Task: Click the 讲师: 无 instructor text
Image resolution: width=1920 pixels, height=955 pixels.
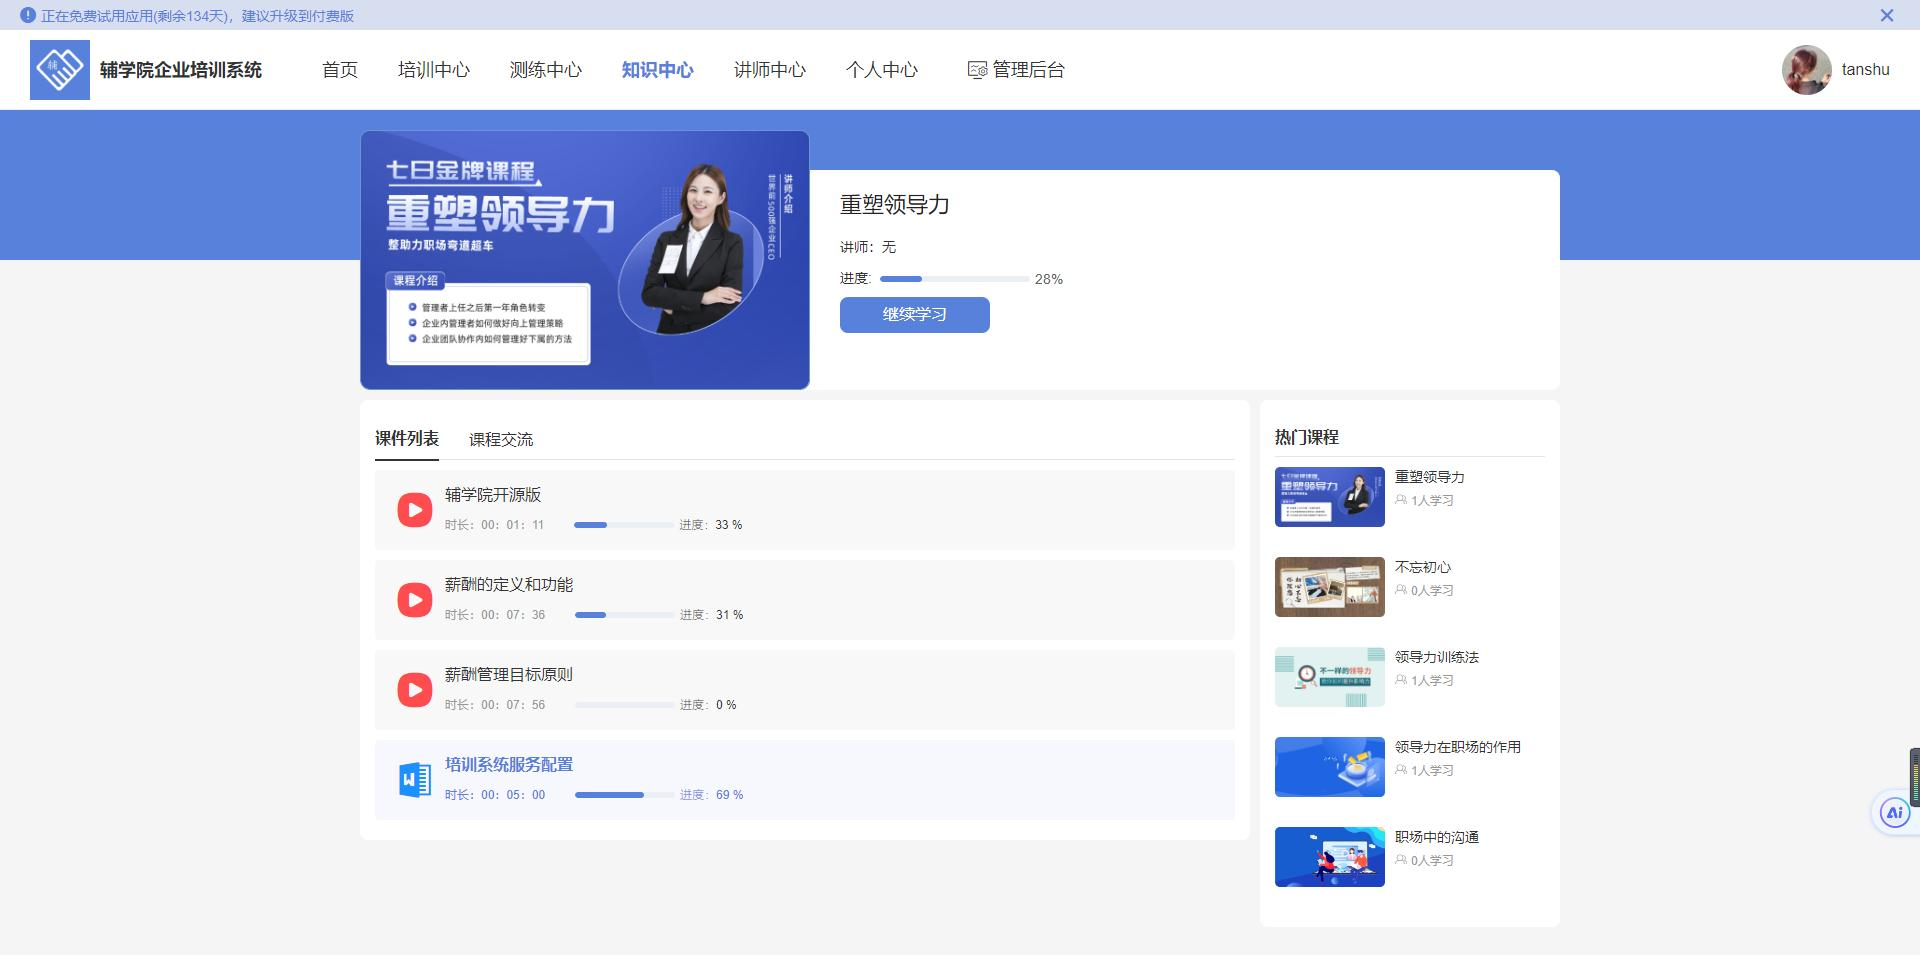Action: (x=868, y=247)
